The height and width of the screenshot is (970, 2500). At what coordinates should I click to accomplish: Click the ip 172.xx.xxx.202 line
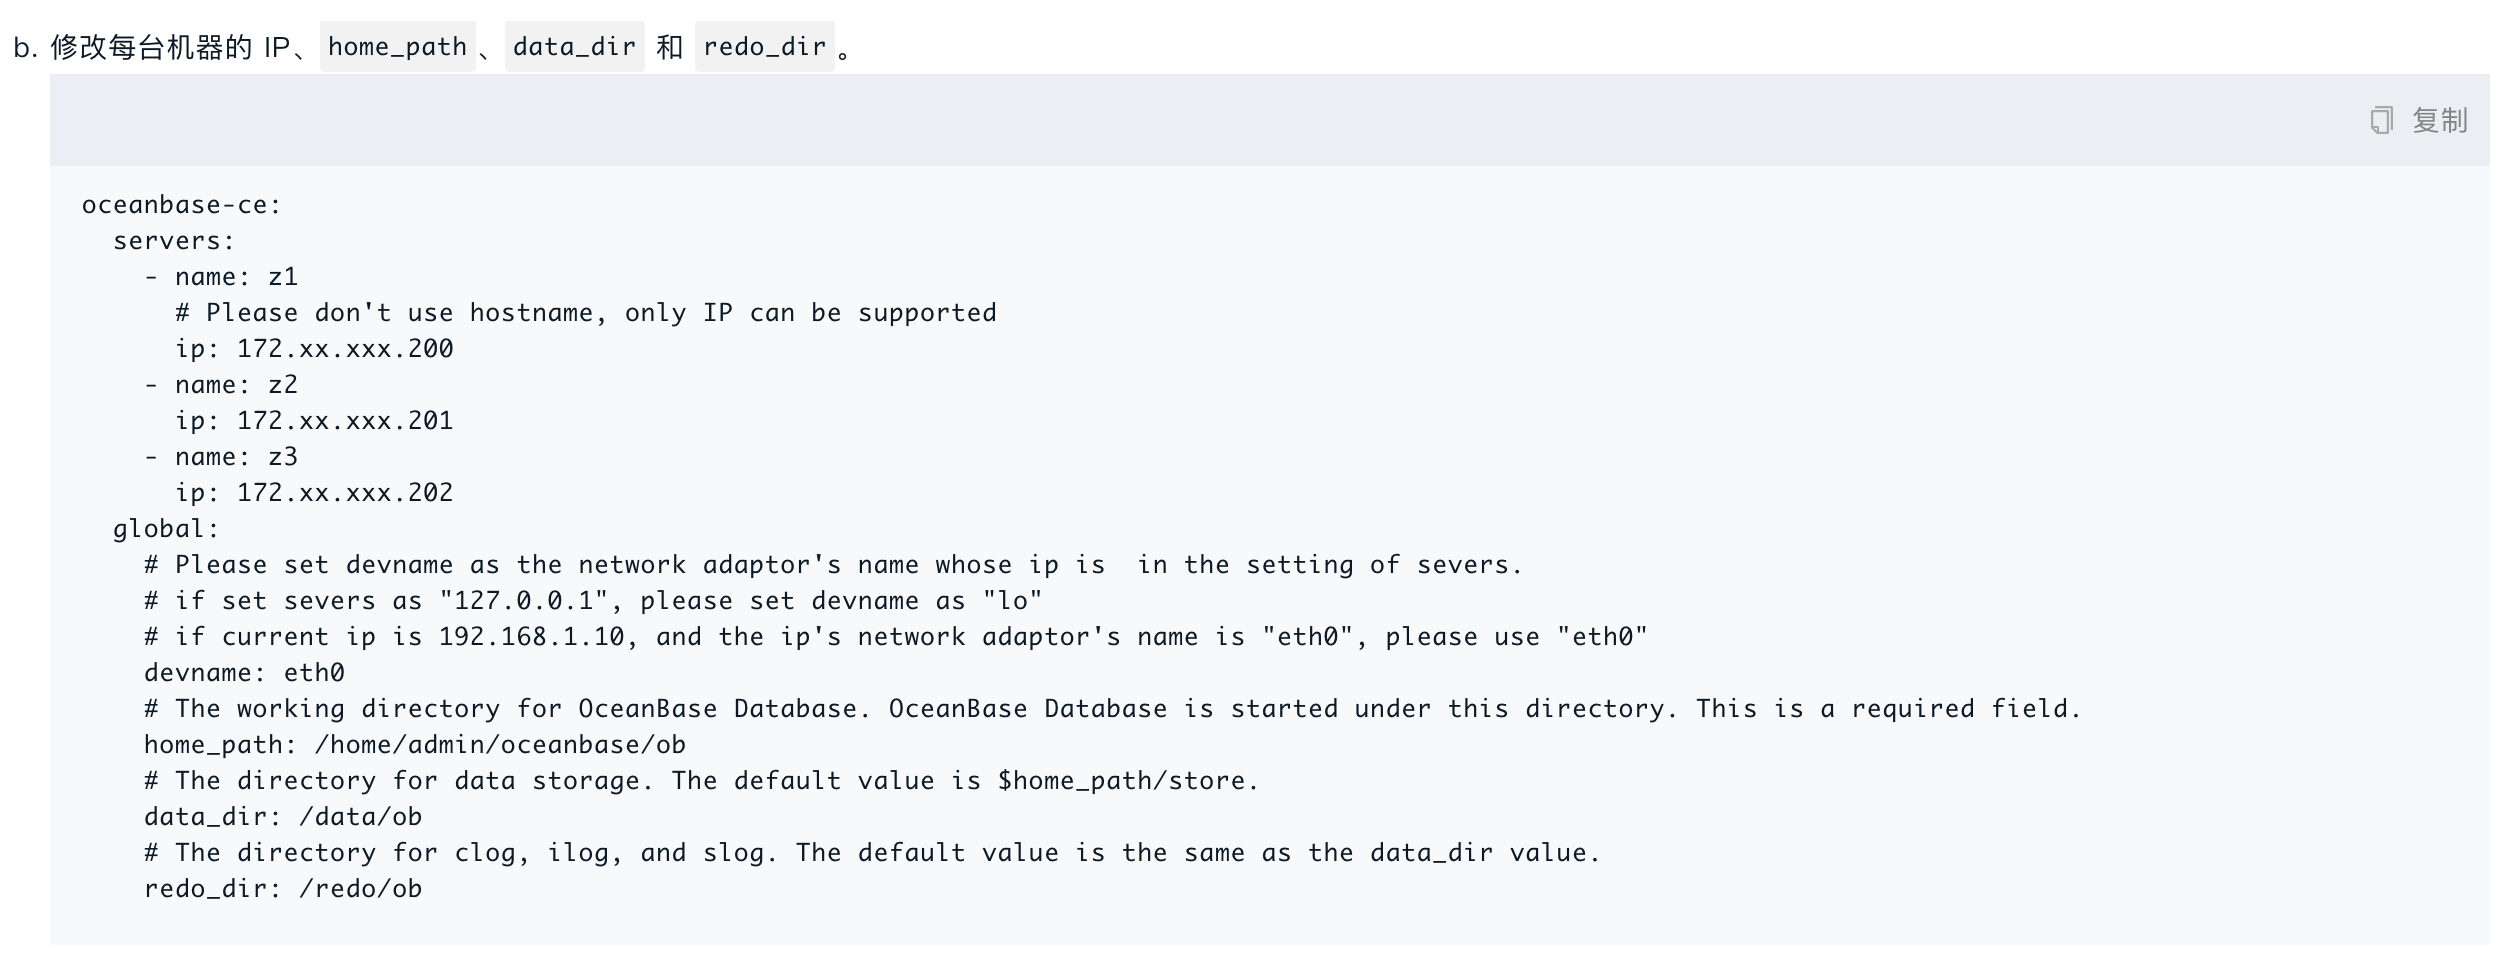pyautogui.click(x=314, y=493)
